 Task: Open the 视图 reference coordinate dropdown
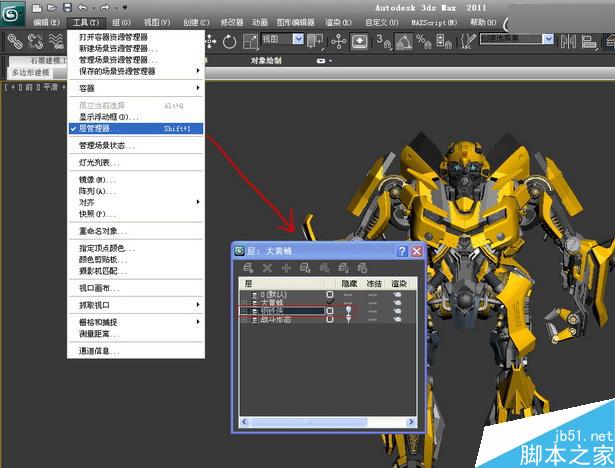(x=298, y=39)
